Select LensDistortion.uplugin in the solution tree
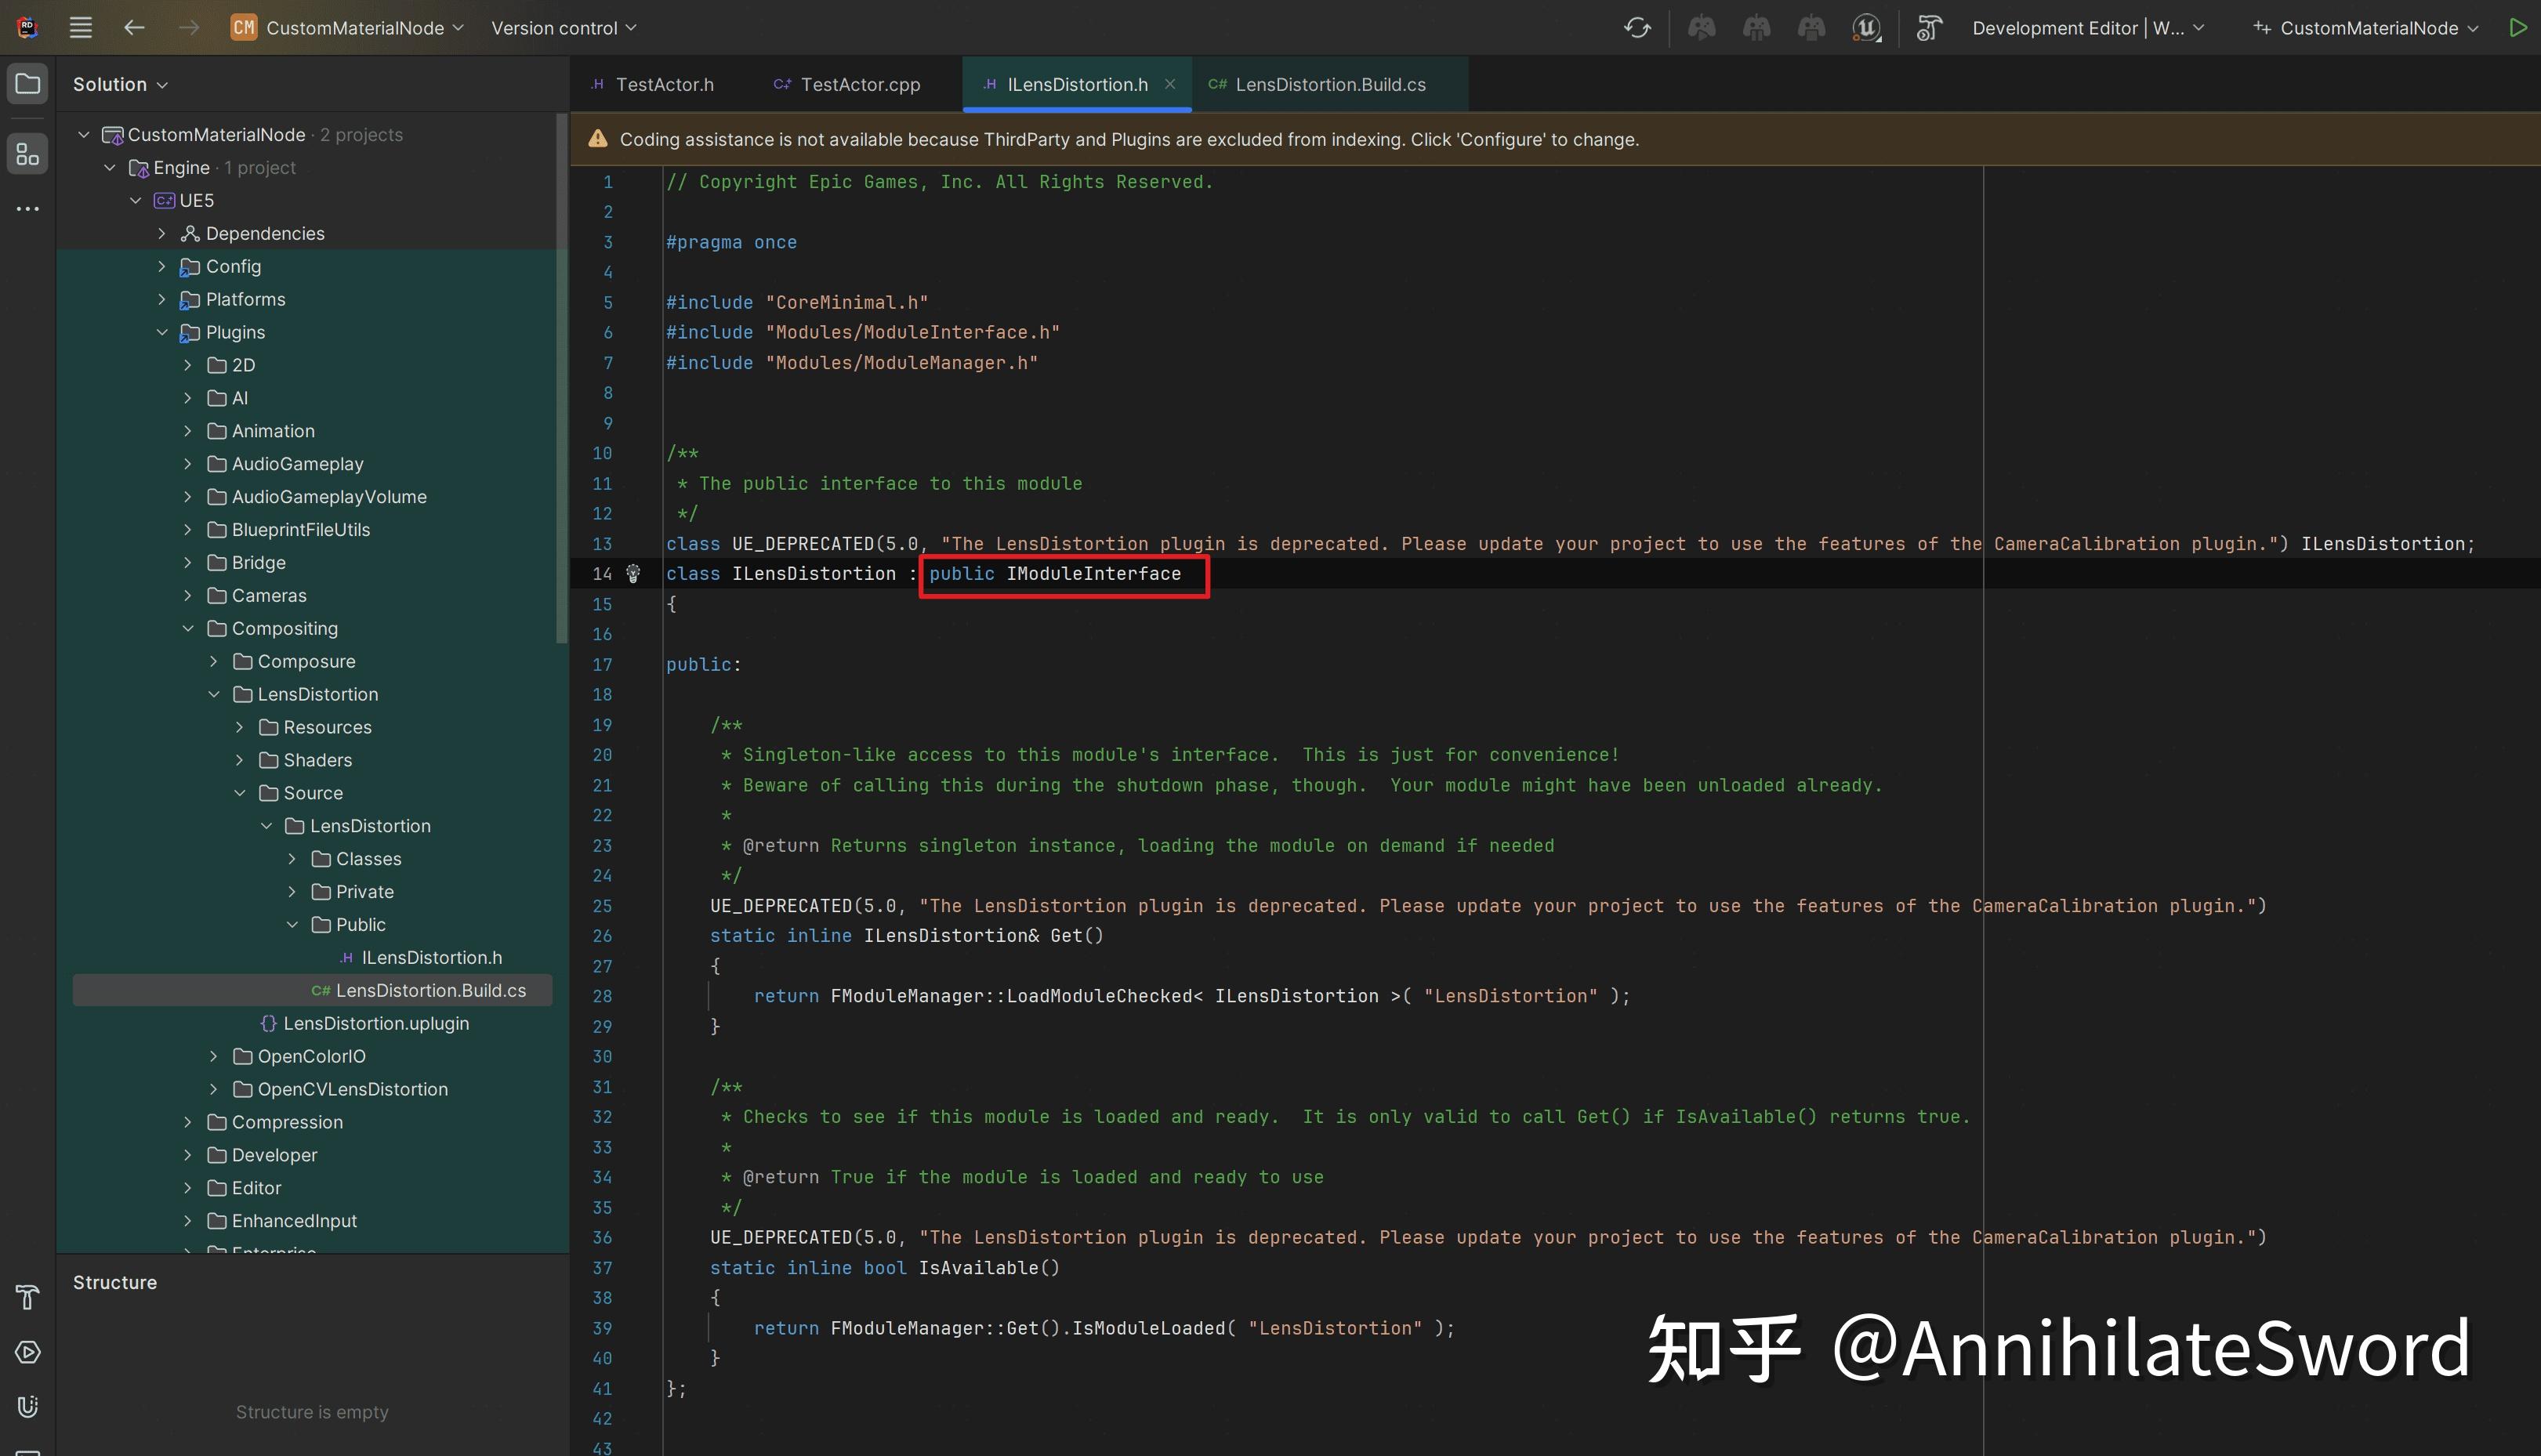The image size is (2541, 1456). pos(375,1024)
